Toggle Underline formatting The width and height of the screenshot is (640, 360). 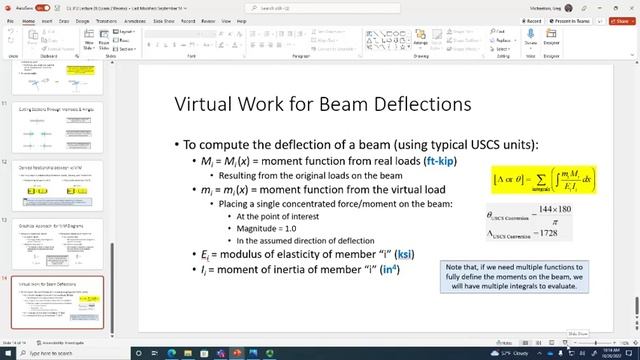pyautogui.click(x=166, y=45)
